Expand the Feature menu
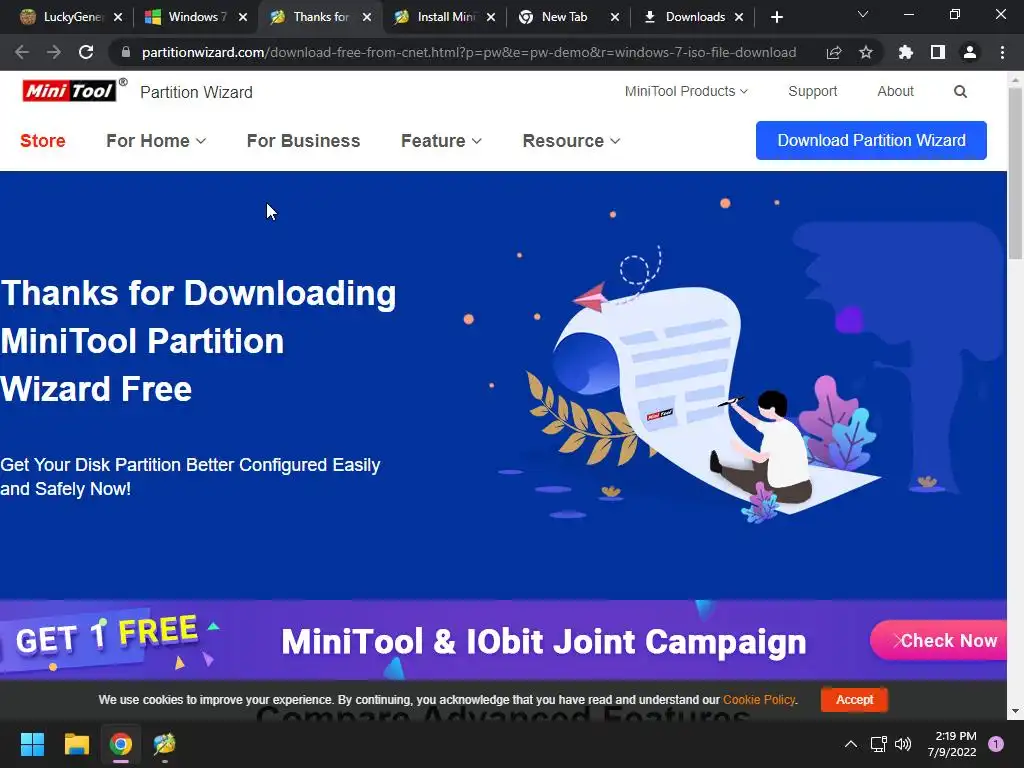Screen dimensions: 1024x768 (441, 140)
